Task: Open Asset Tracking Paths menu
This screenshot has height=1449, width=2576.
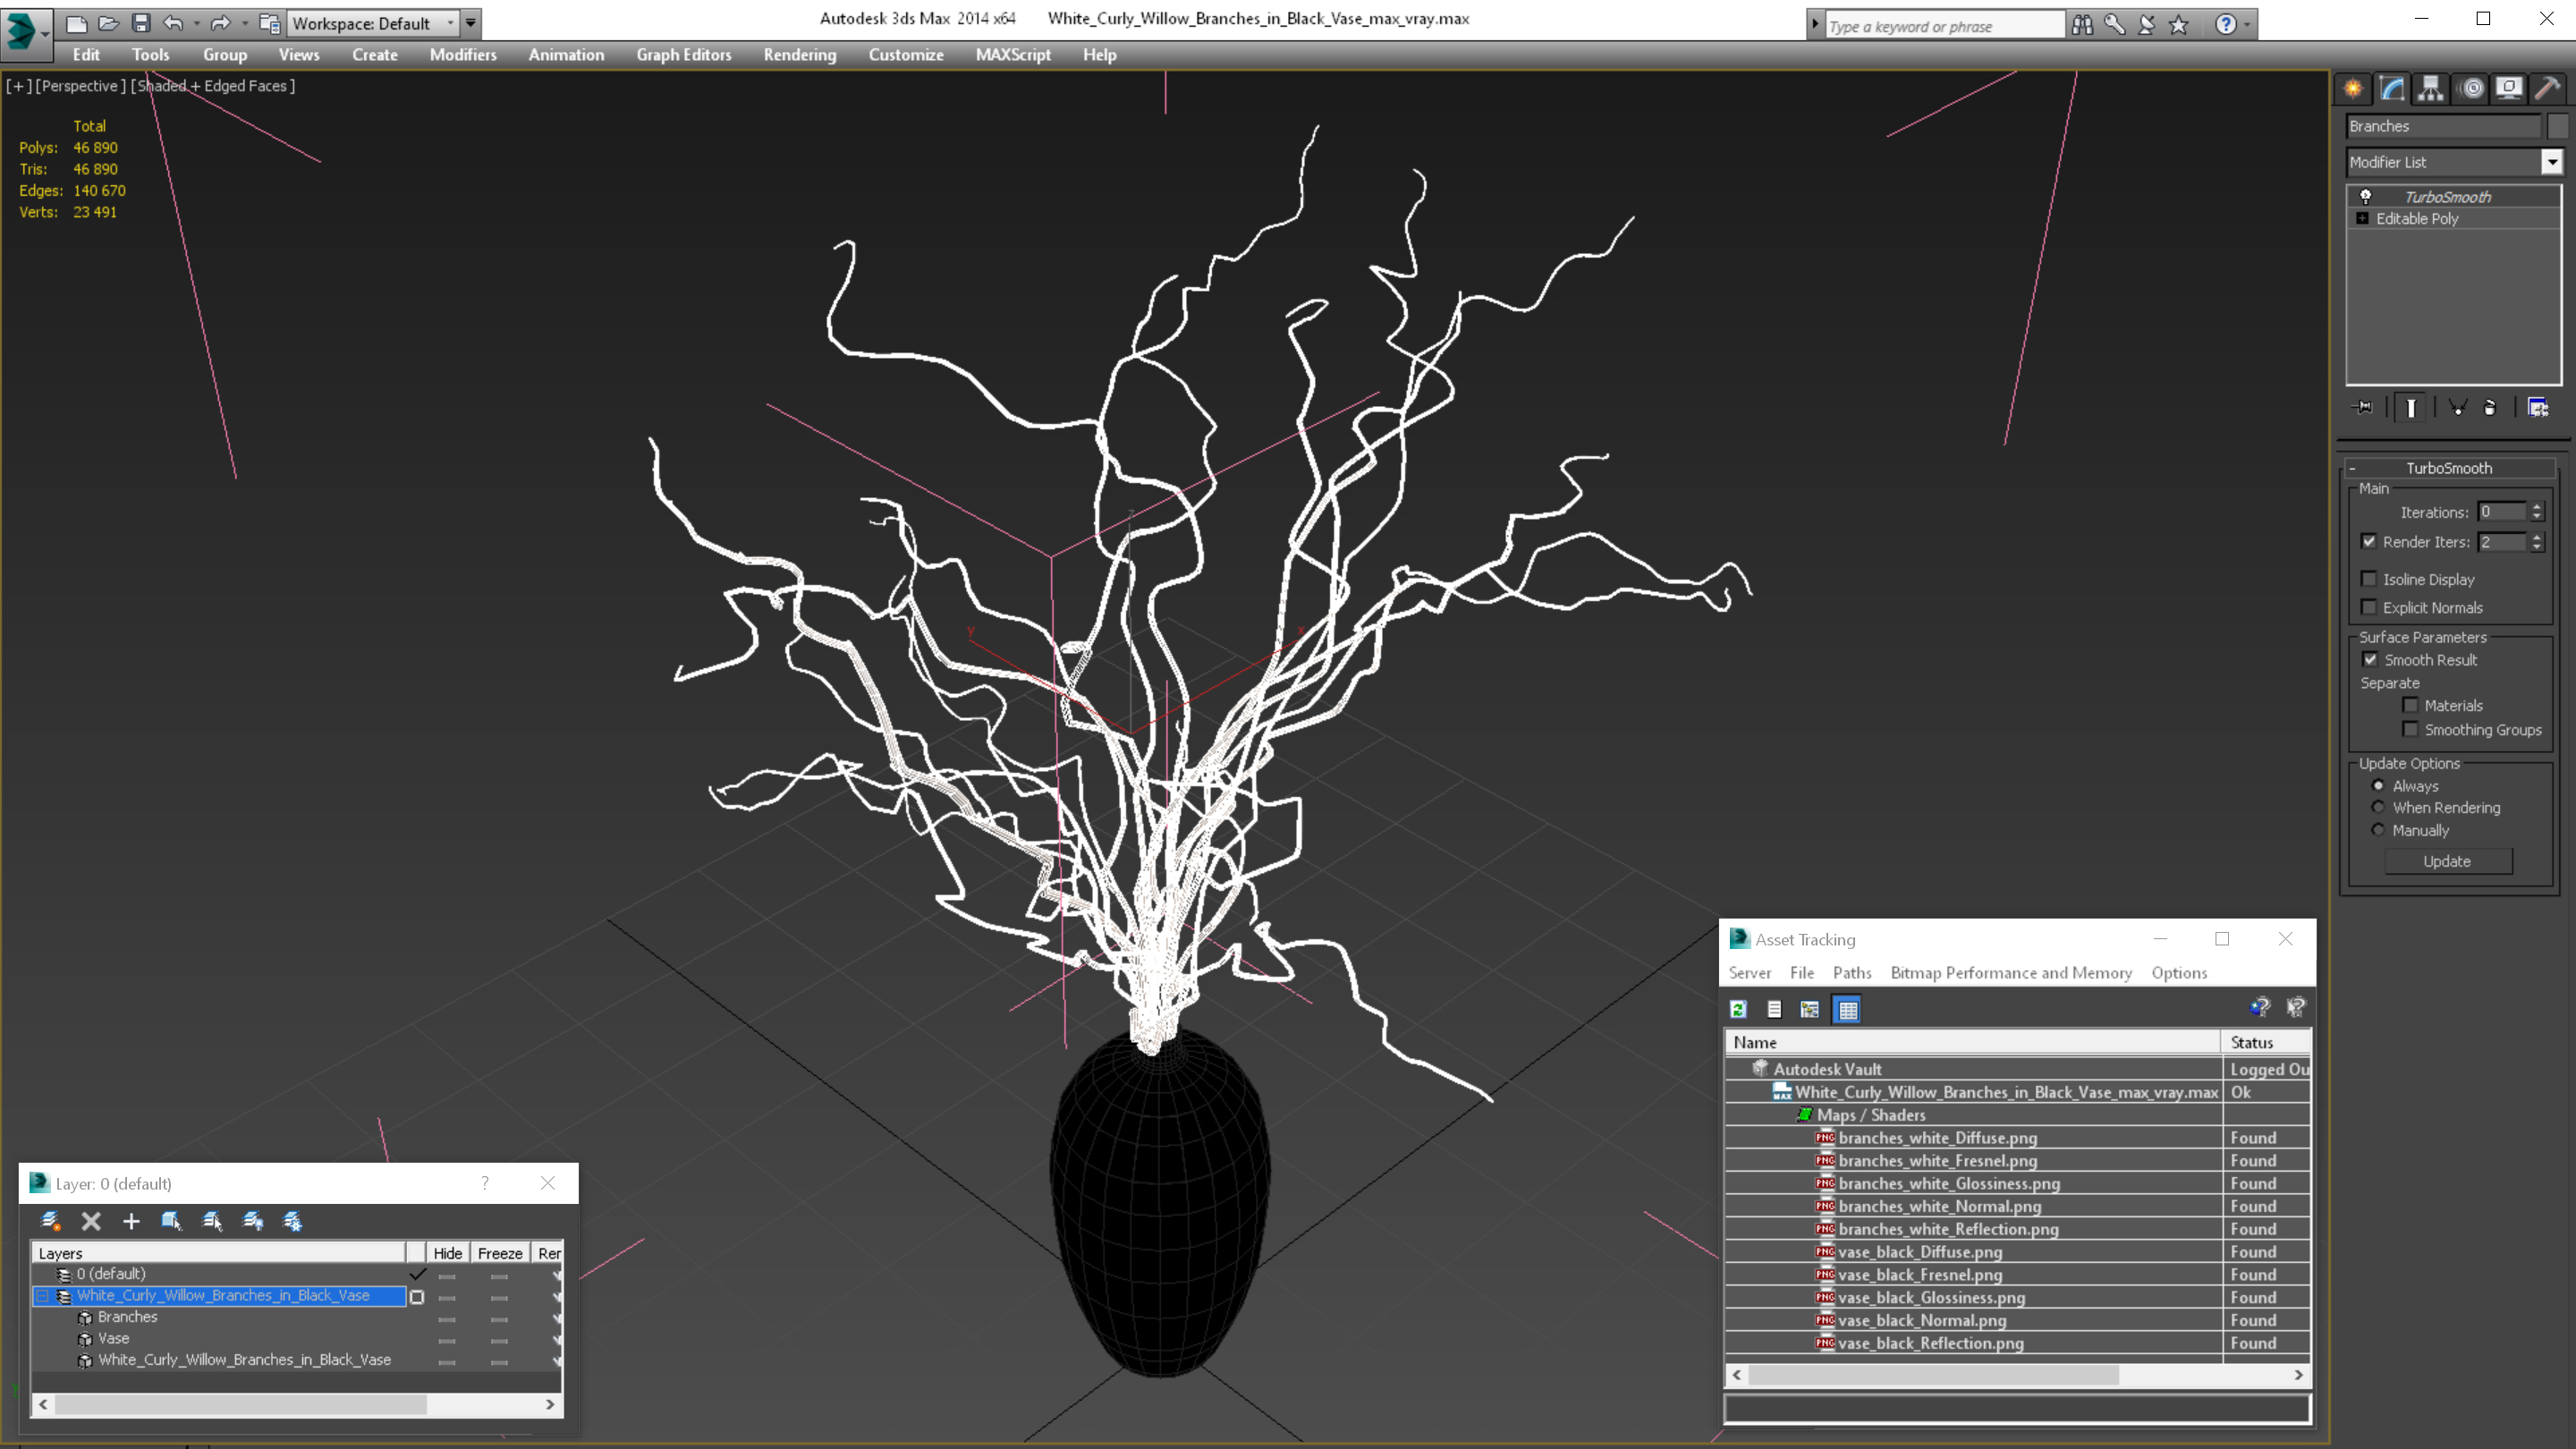Action: click(x=1851, y=973)
